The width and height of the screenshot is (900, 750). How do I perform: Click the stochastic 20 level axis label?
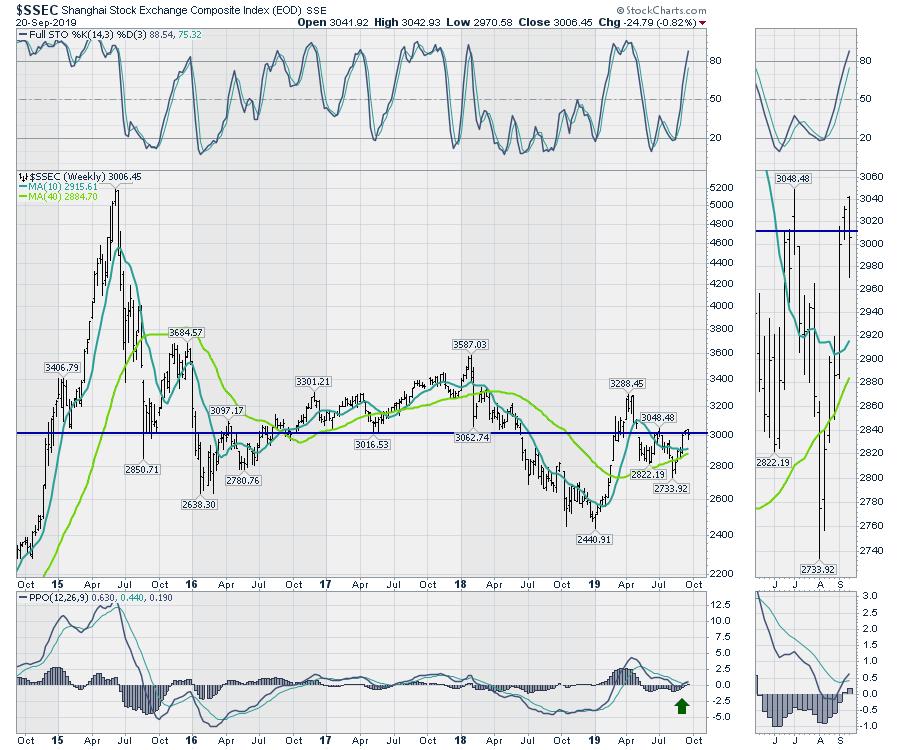716,138
